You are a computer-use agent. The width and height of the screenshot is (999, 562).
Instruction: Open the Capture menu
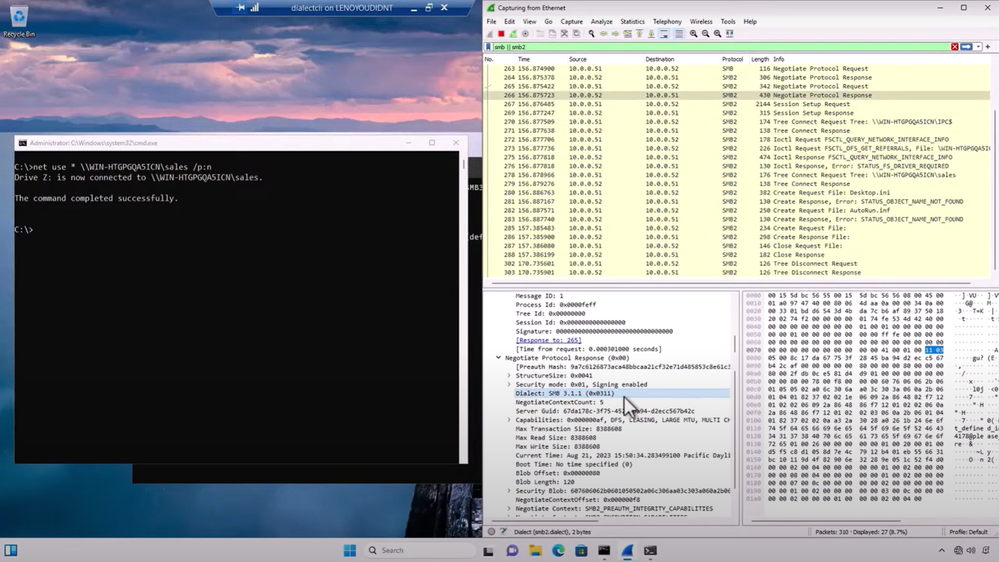pyautogui.click(x=571, y=22)
